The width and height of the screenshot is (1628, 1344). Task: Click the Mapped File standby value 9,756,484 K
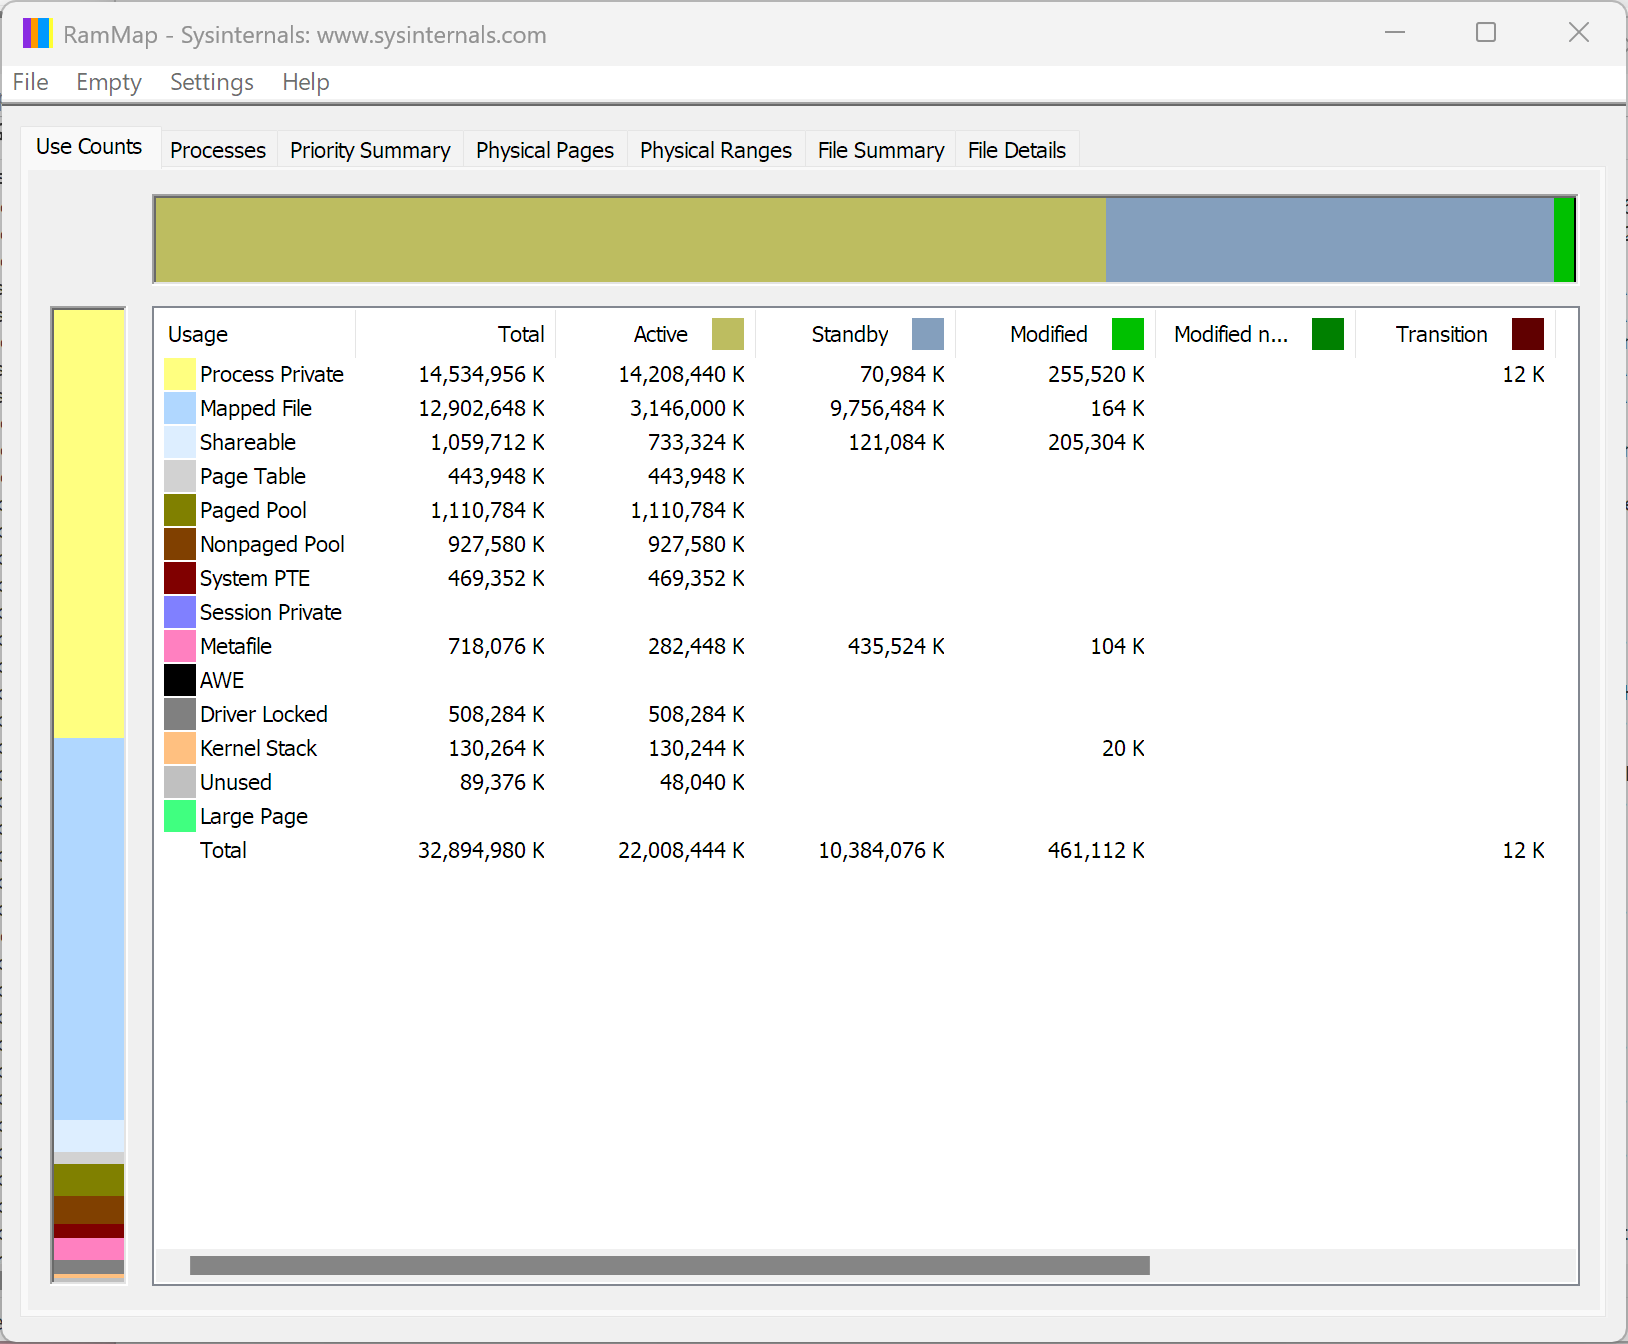pos(887,408)
